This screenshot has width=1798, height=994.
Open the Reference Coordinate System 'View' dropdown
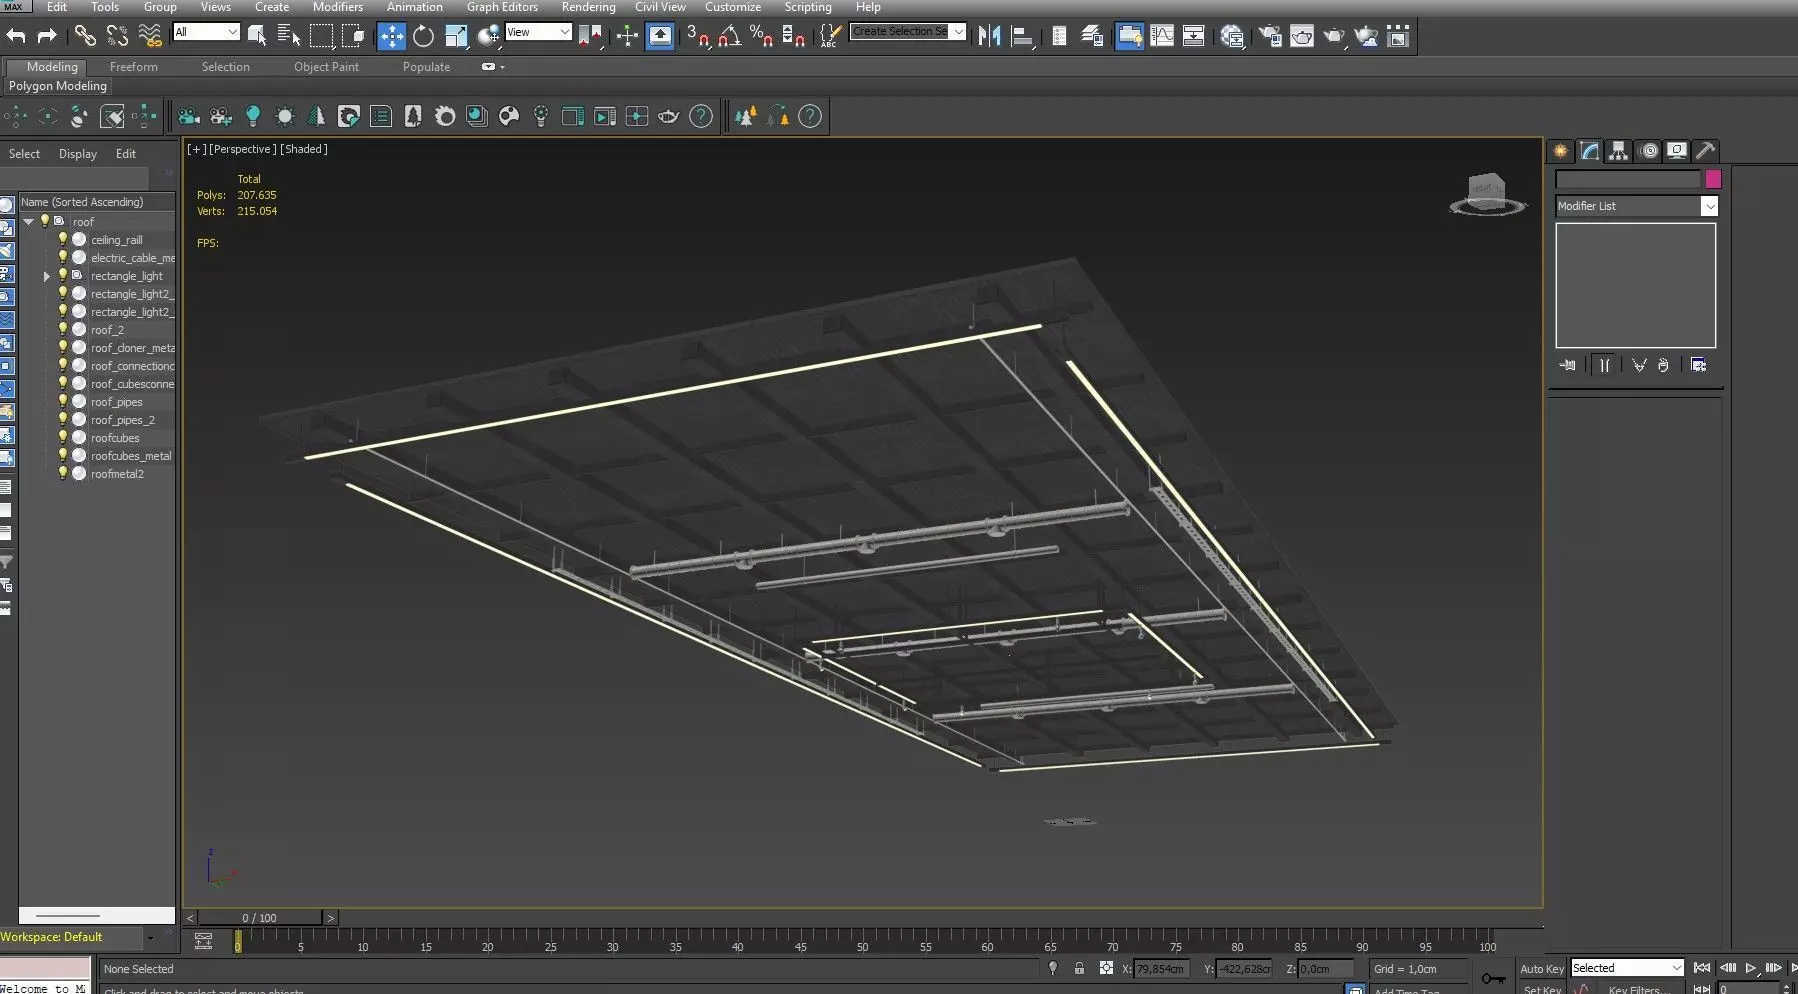(538, 32)
